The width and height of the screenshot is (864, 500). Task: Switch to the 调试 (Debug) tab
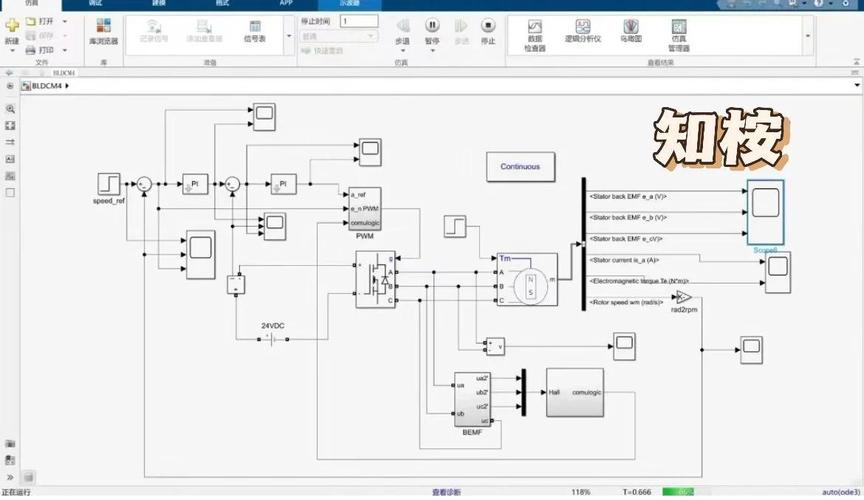(95, 4)
